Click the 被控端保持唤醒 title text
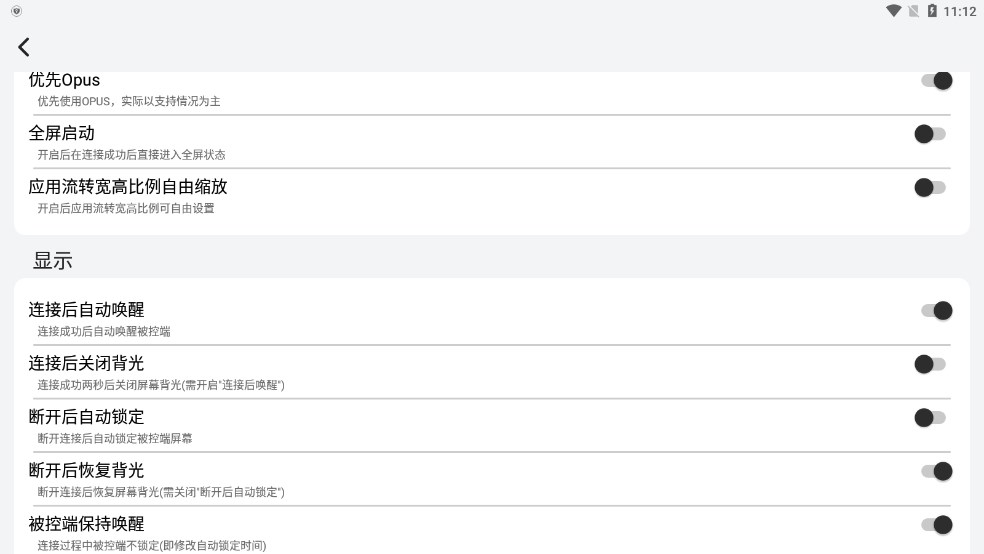The image size is (984, 554). coord(86,523)
